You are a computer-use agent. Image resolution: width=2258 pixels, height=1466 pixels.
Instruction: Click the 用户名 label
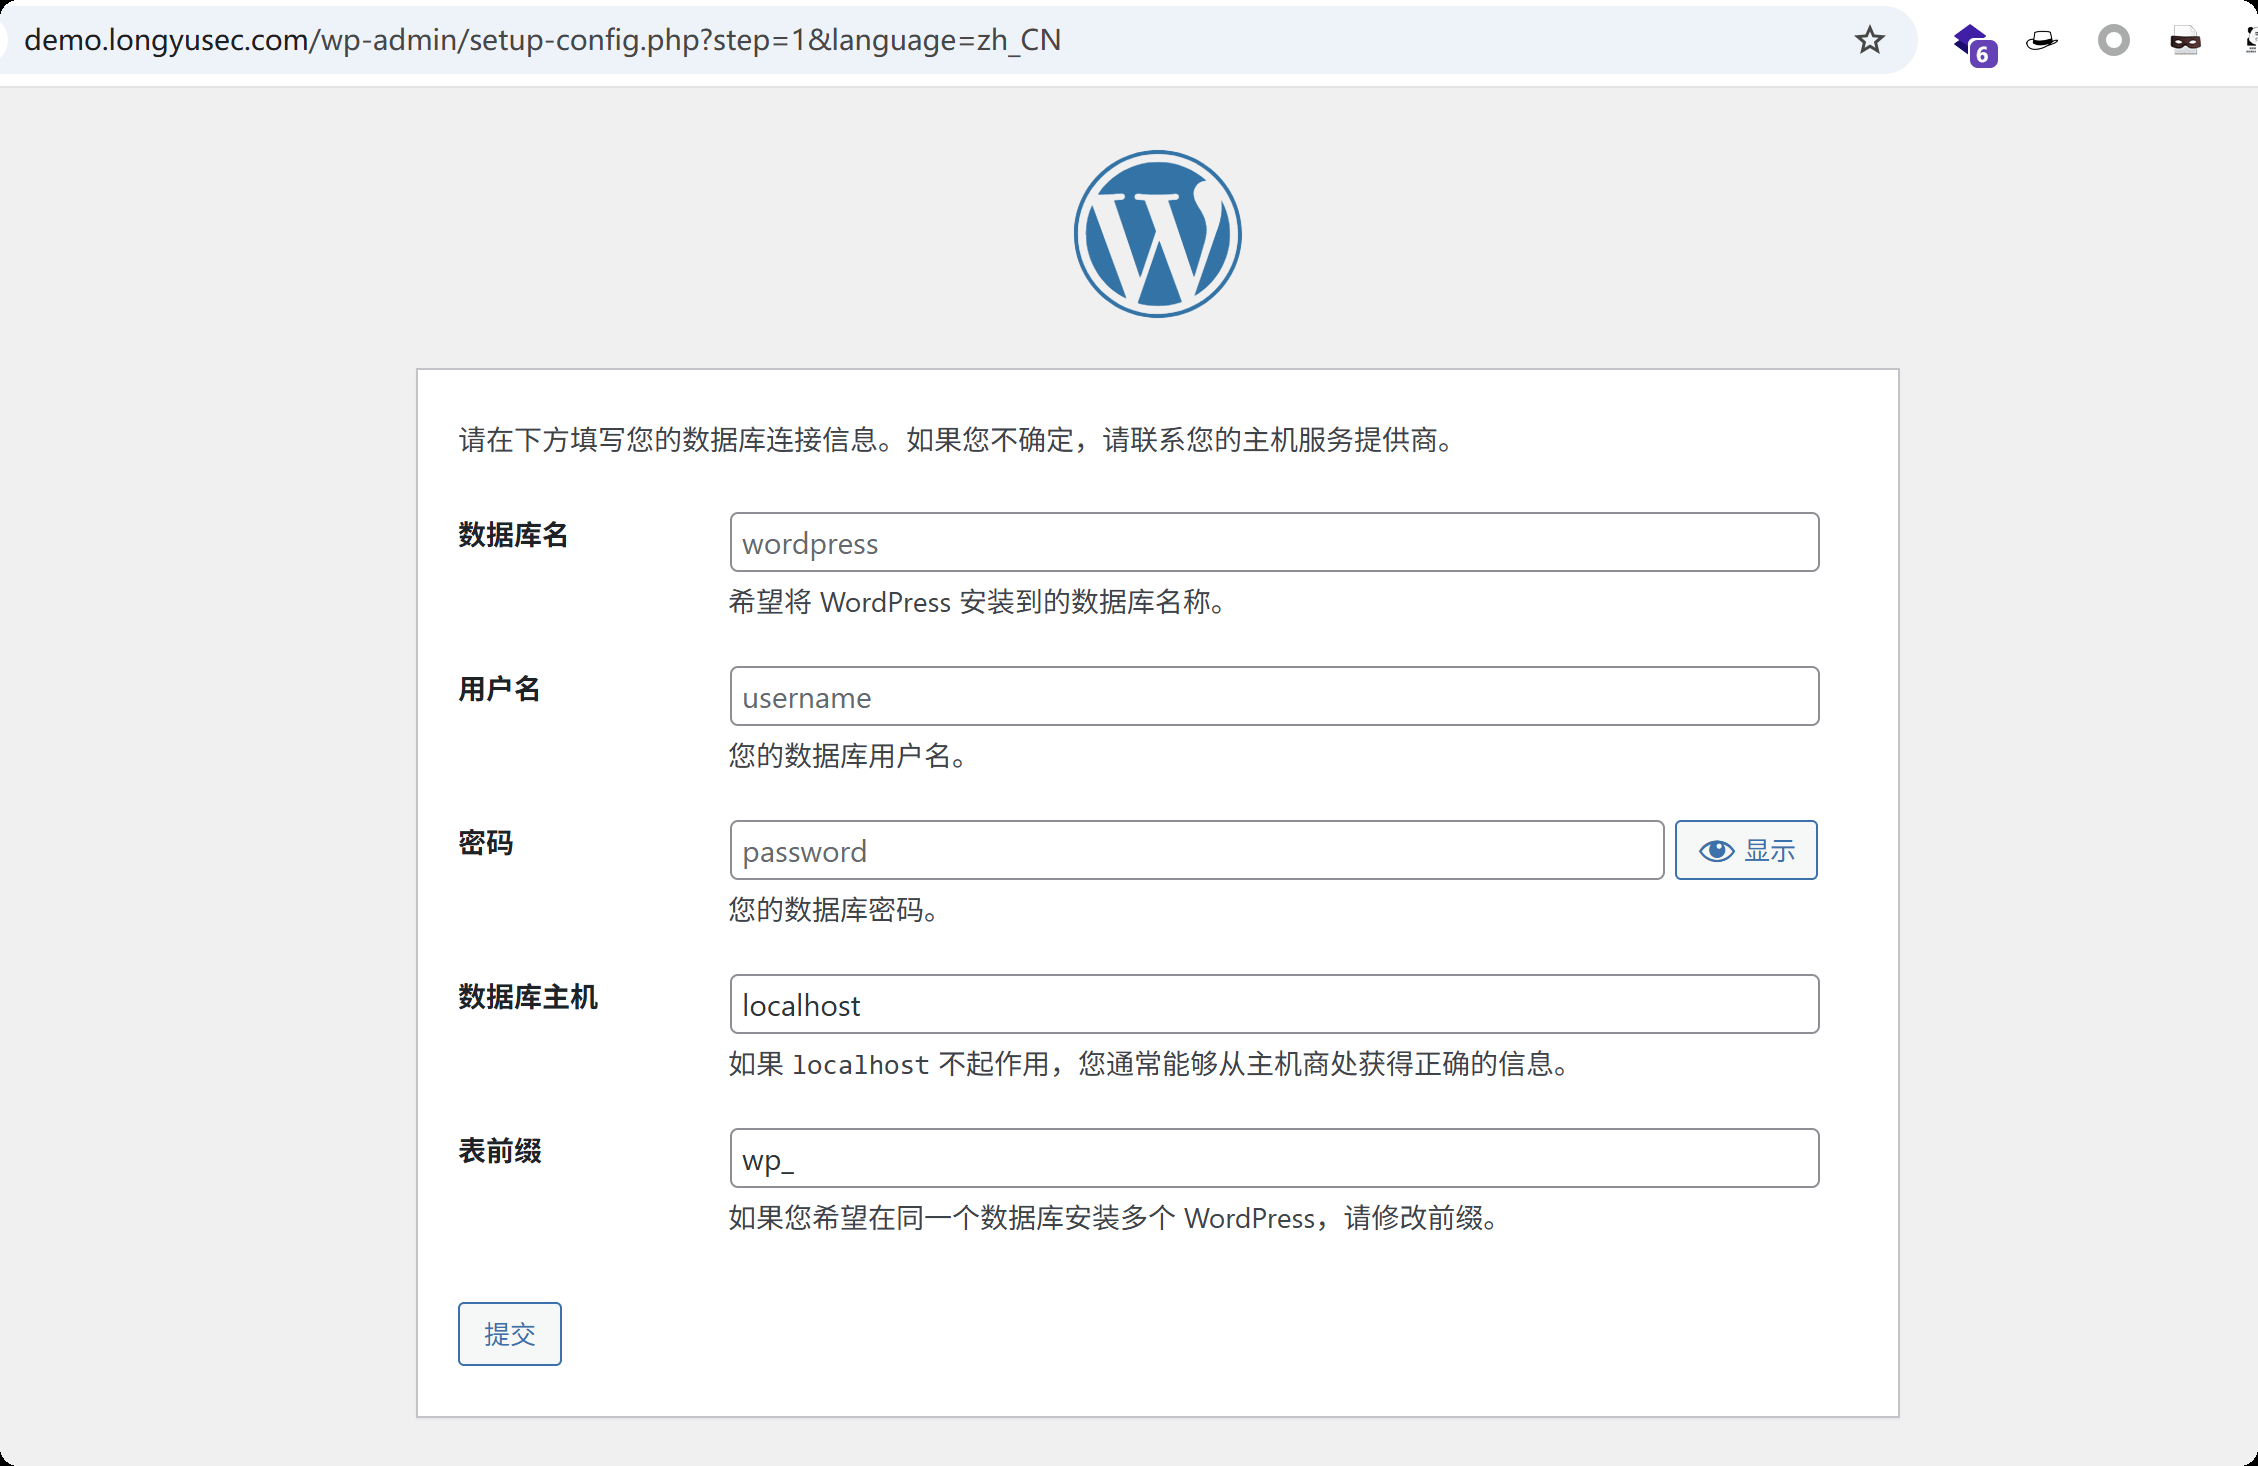pos(499,689)
